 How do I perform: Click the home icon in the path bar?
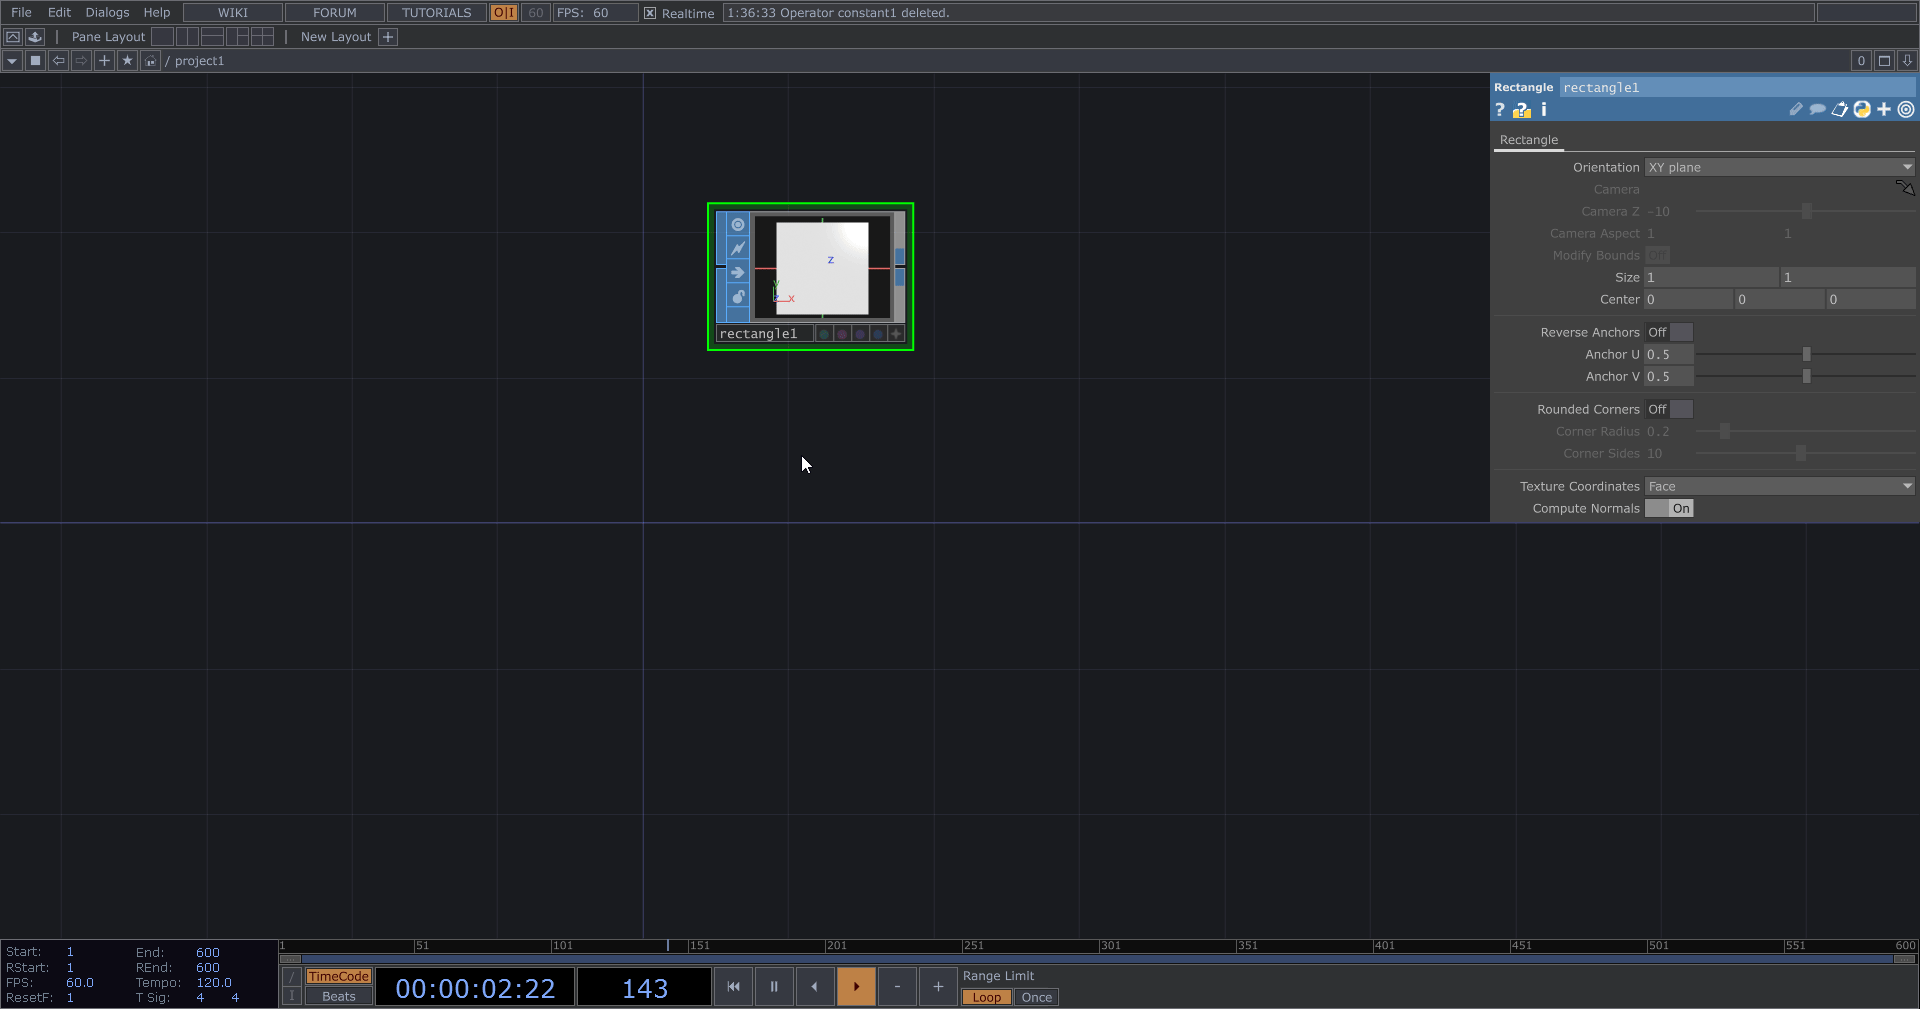150,61
